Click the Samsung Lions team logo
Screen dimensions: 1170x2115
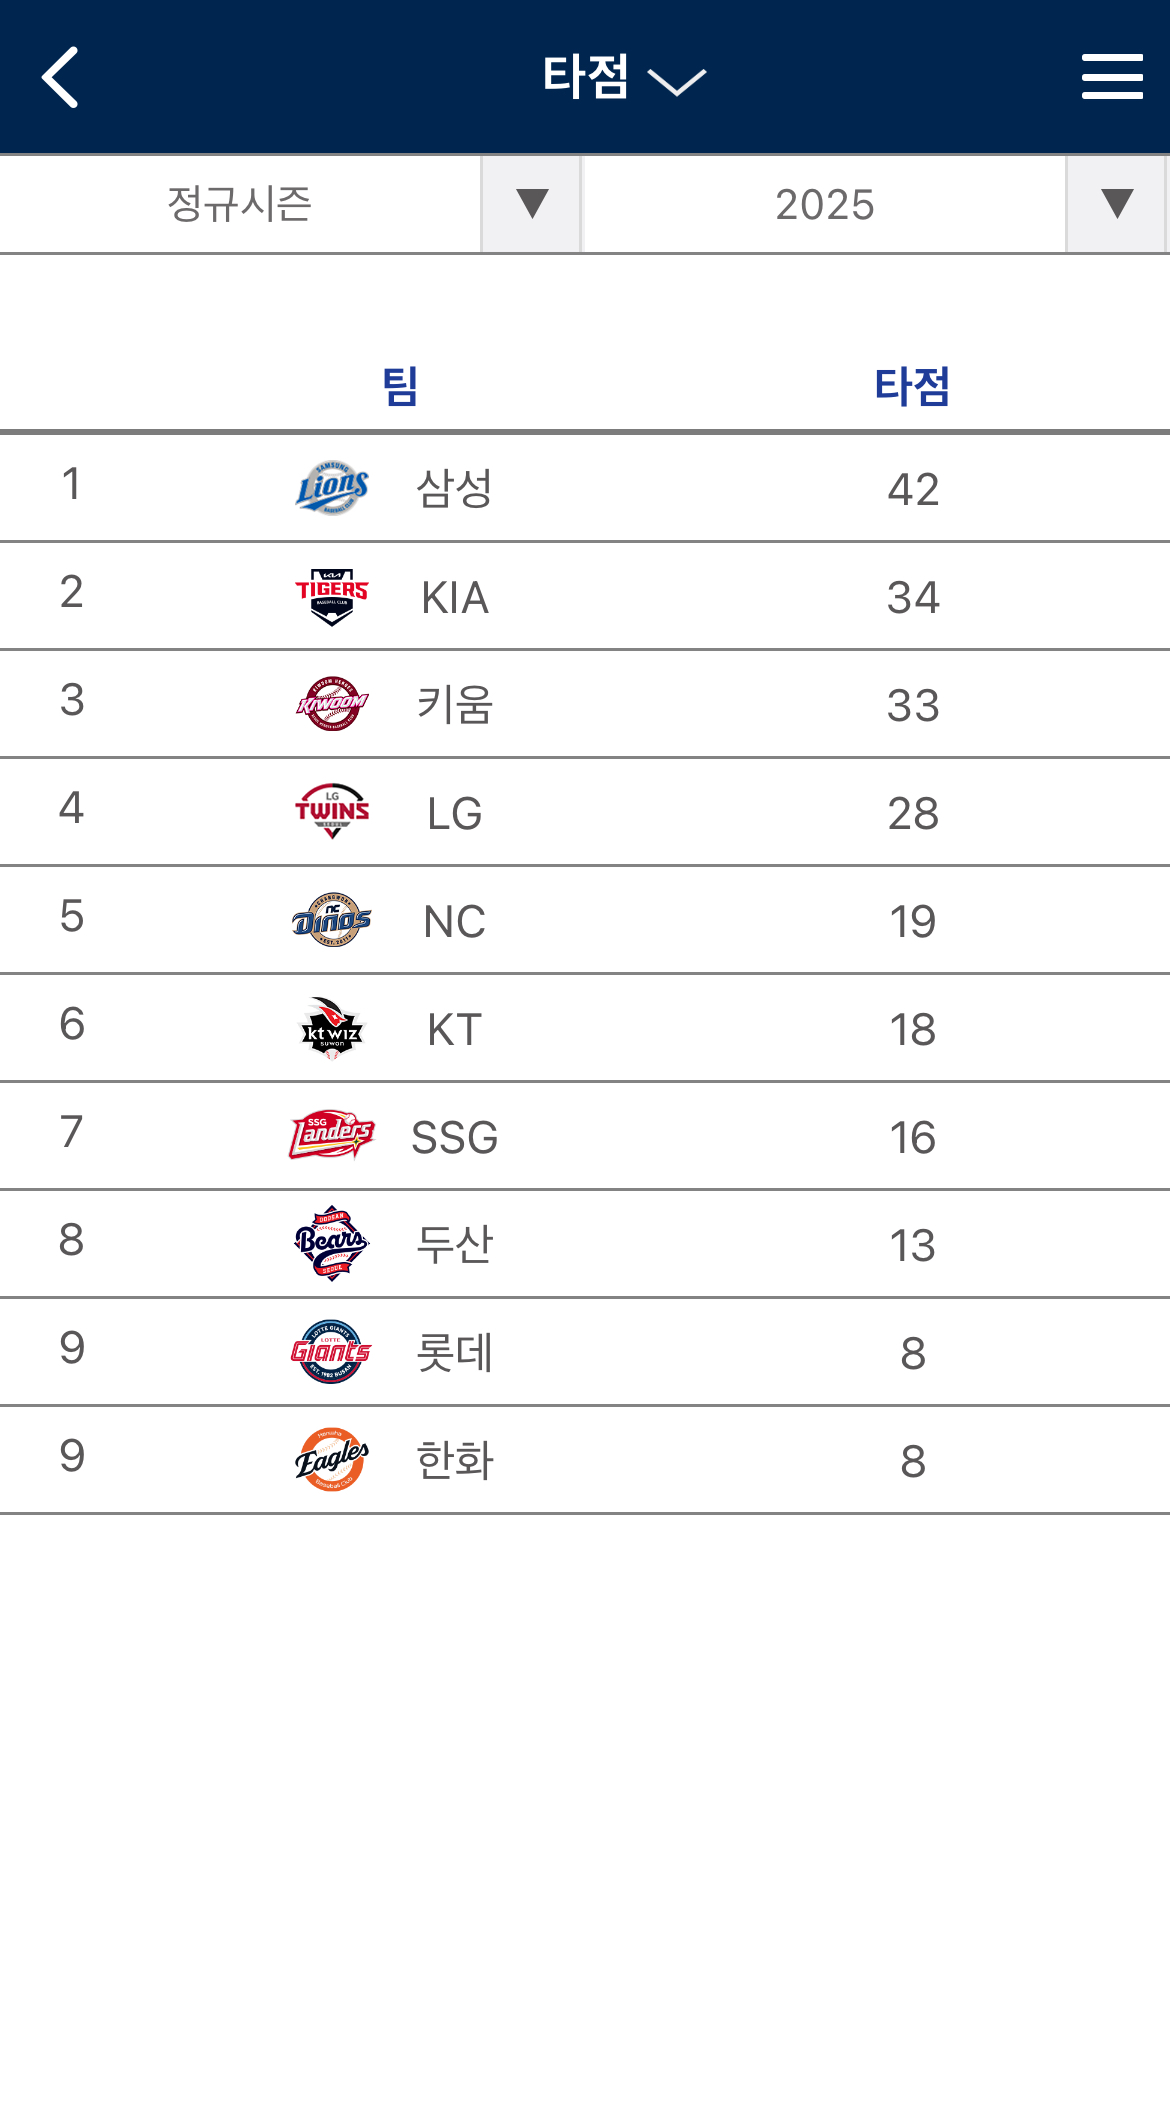(x=332, y=488)
